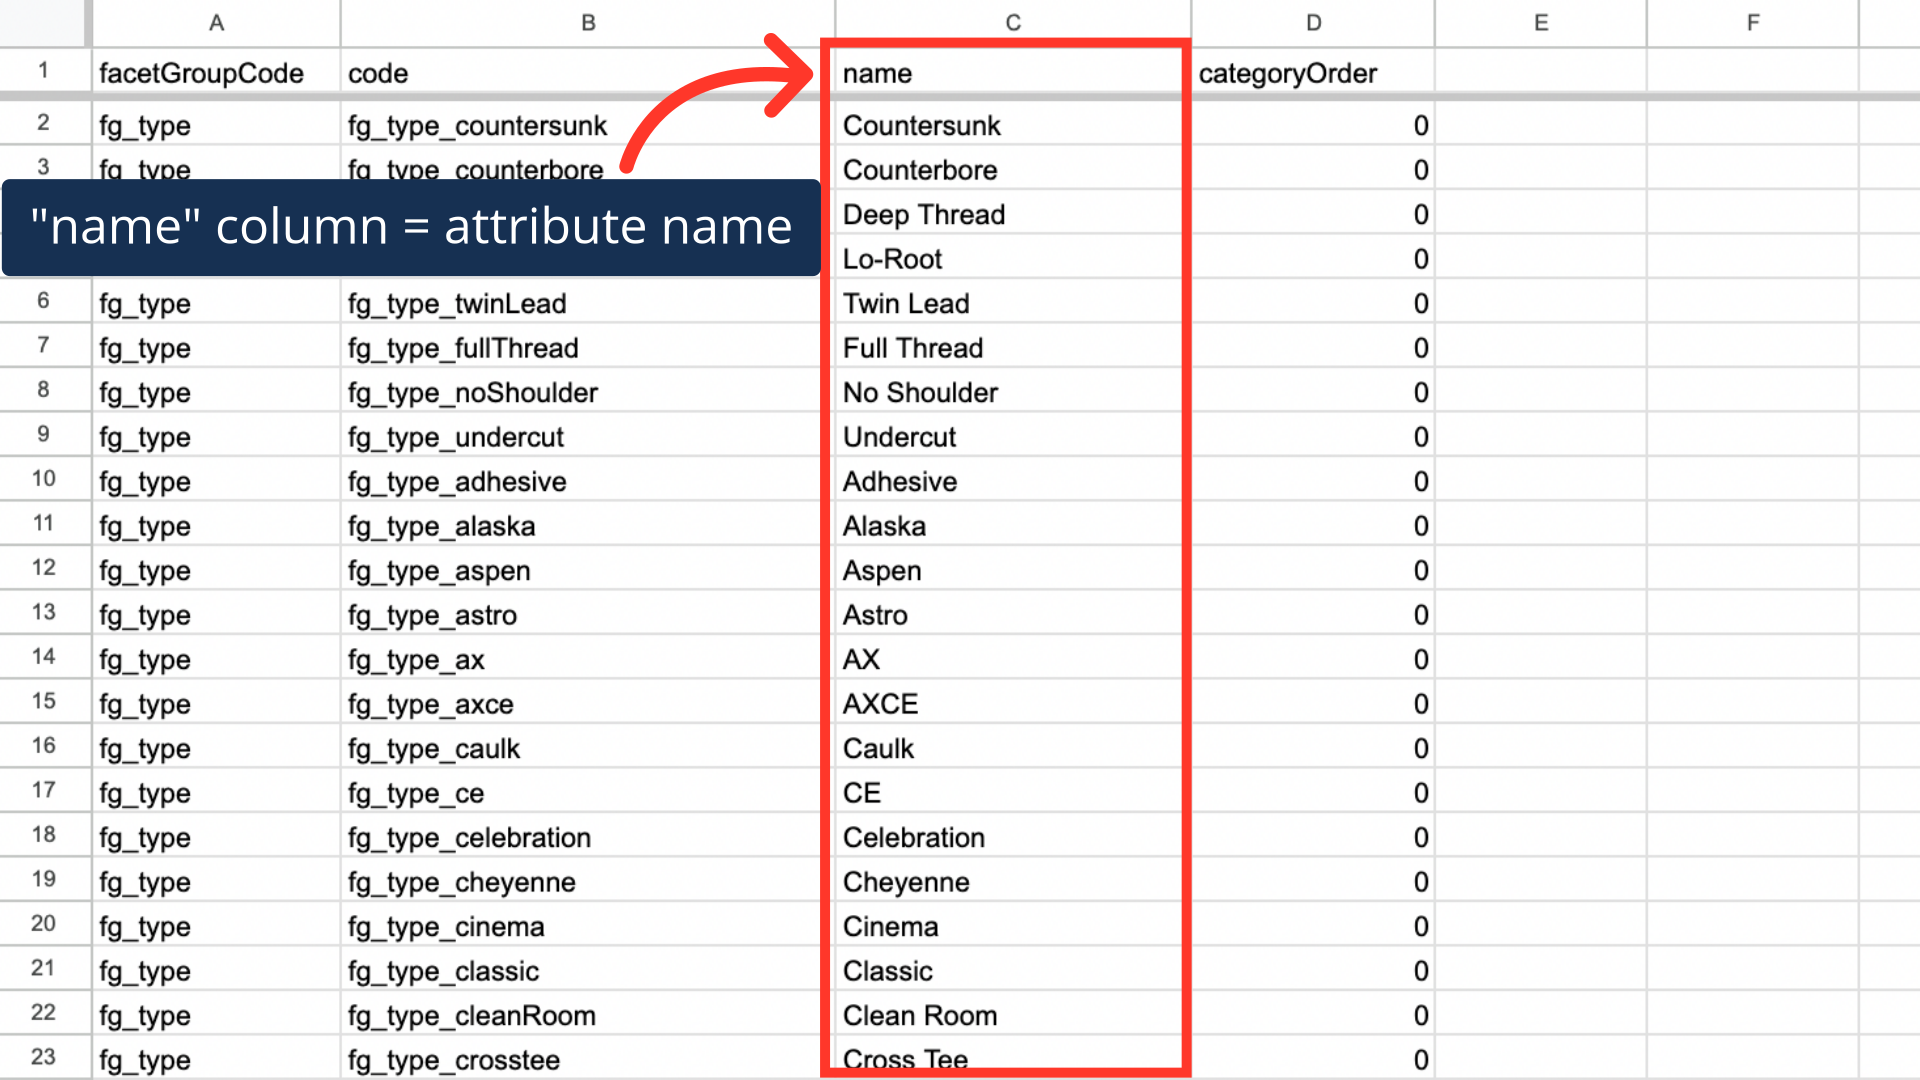Select cell containing 'fg_type_countersunk'
1920x1080 pixels.
(x=478, y=126)
